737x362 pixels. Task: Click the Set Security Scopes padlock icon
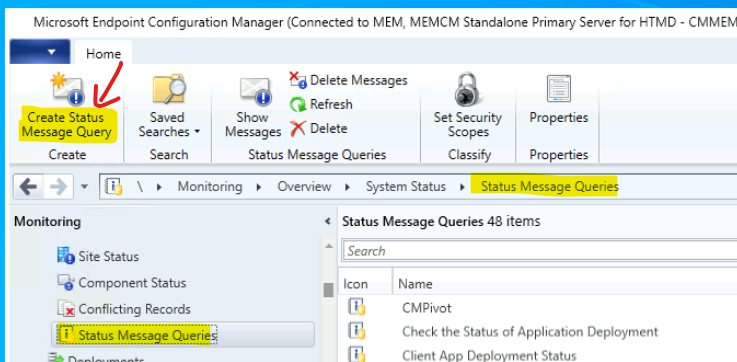point(467,89)
